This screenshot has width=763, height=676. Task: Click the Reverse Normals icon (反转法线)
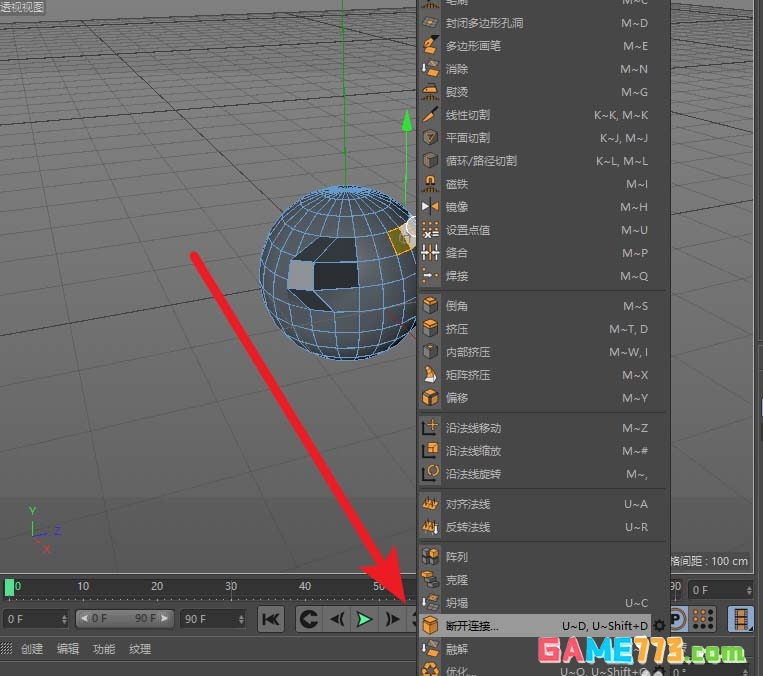point(430,527)
